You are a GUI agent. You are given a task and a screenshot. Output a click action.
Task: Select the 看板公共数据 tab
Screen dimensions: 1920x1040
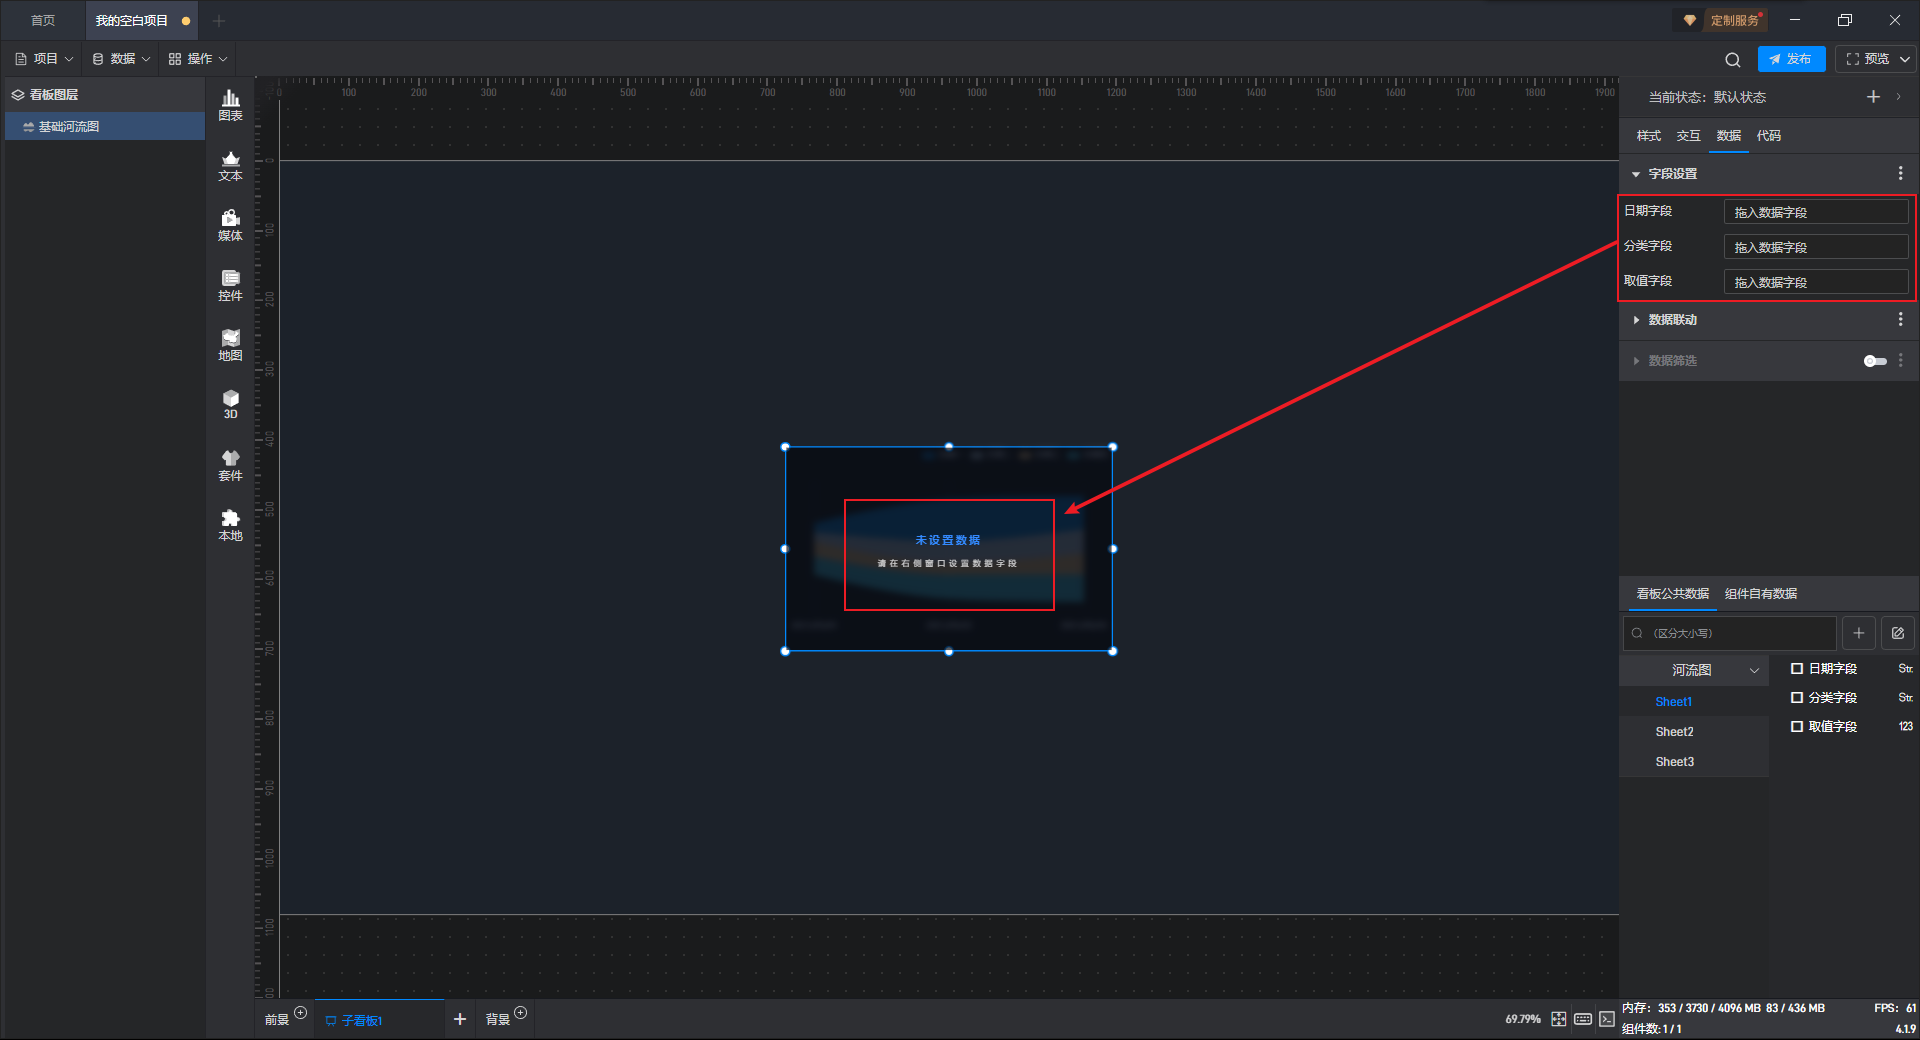coord(1672,594)
